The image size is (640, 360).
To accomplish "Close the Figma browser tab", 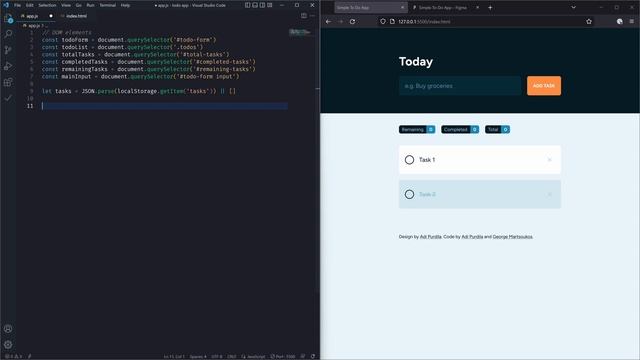I will click(478, 7).
